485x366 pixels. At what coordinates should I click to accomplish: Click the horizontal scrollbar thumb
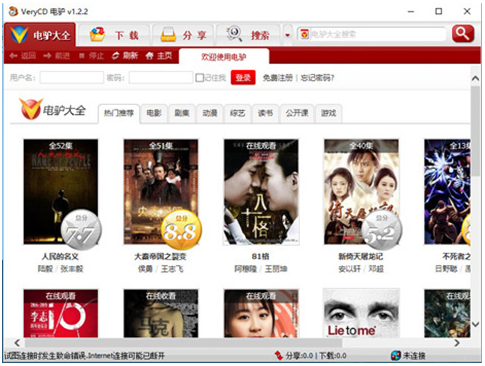tap(183, 343)
